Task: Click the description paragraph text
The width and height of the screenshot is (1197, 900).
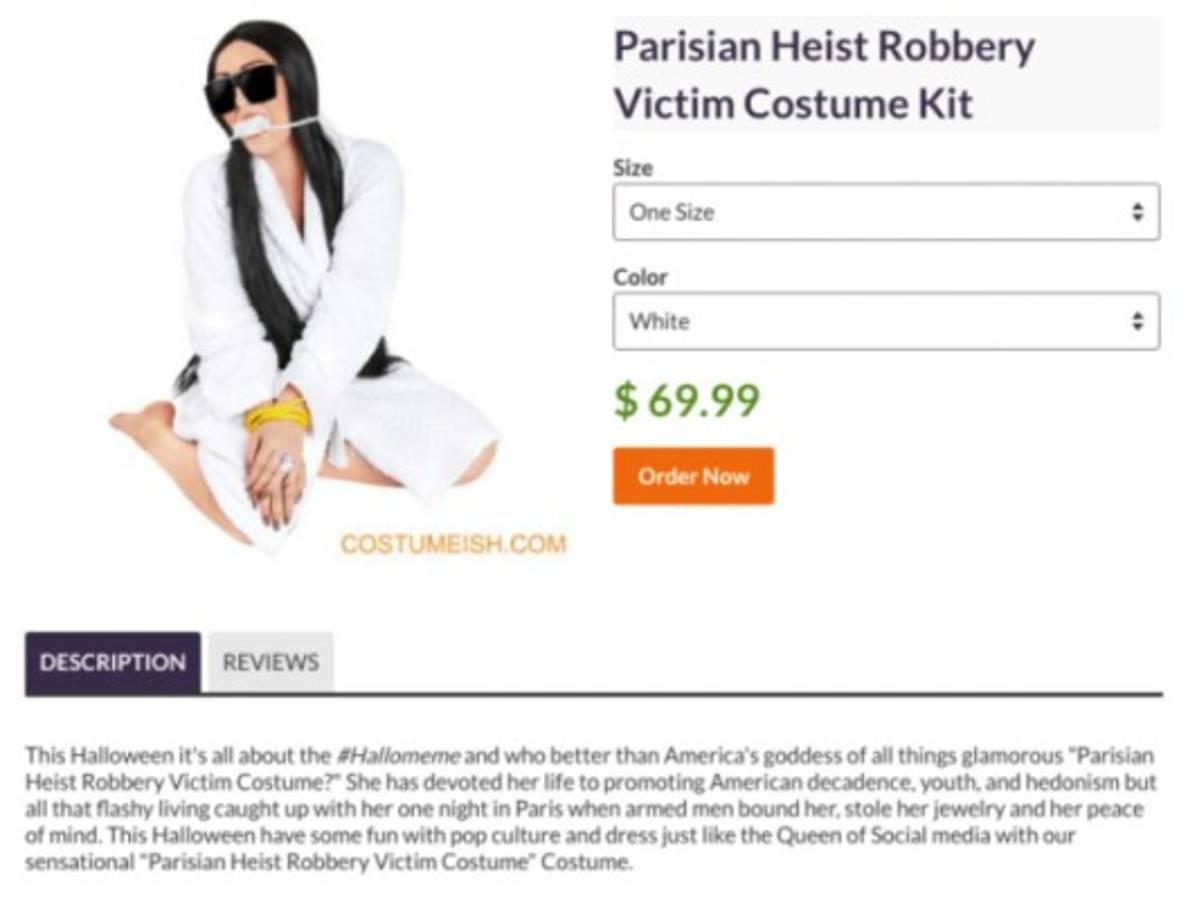Action: [591, 809]
